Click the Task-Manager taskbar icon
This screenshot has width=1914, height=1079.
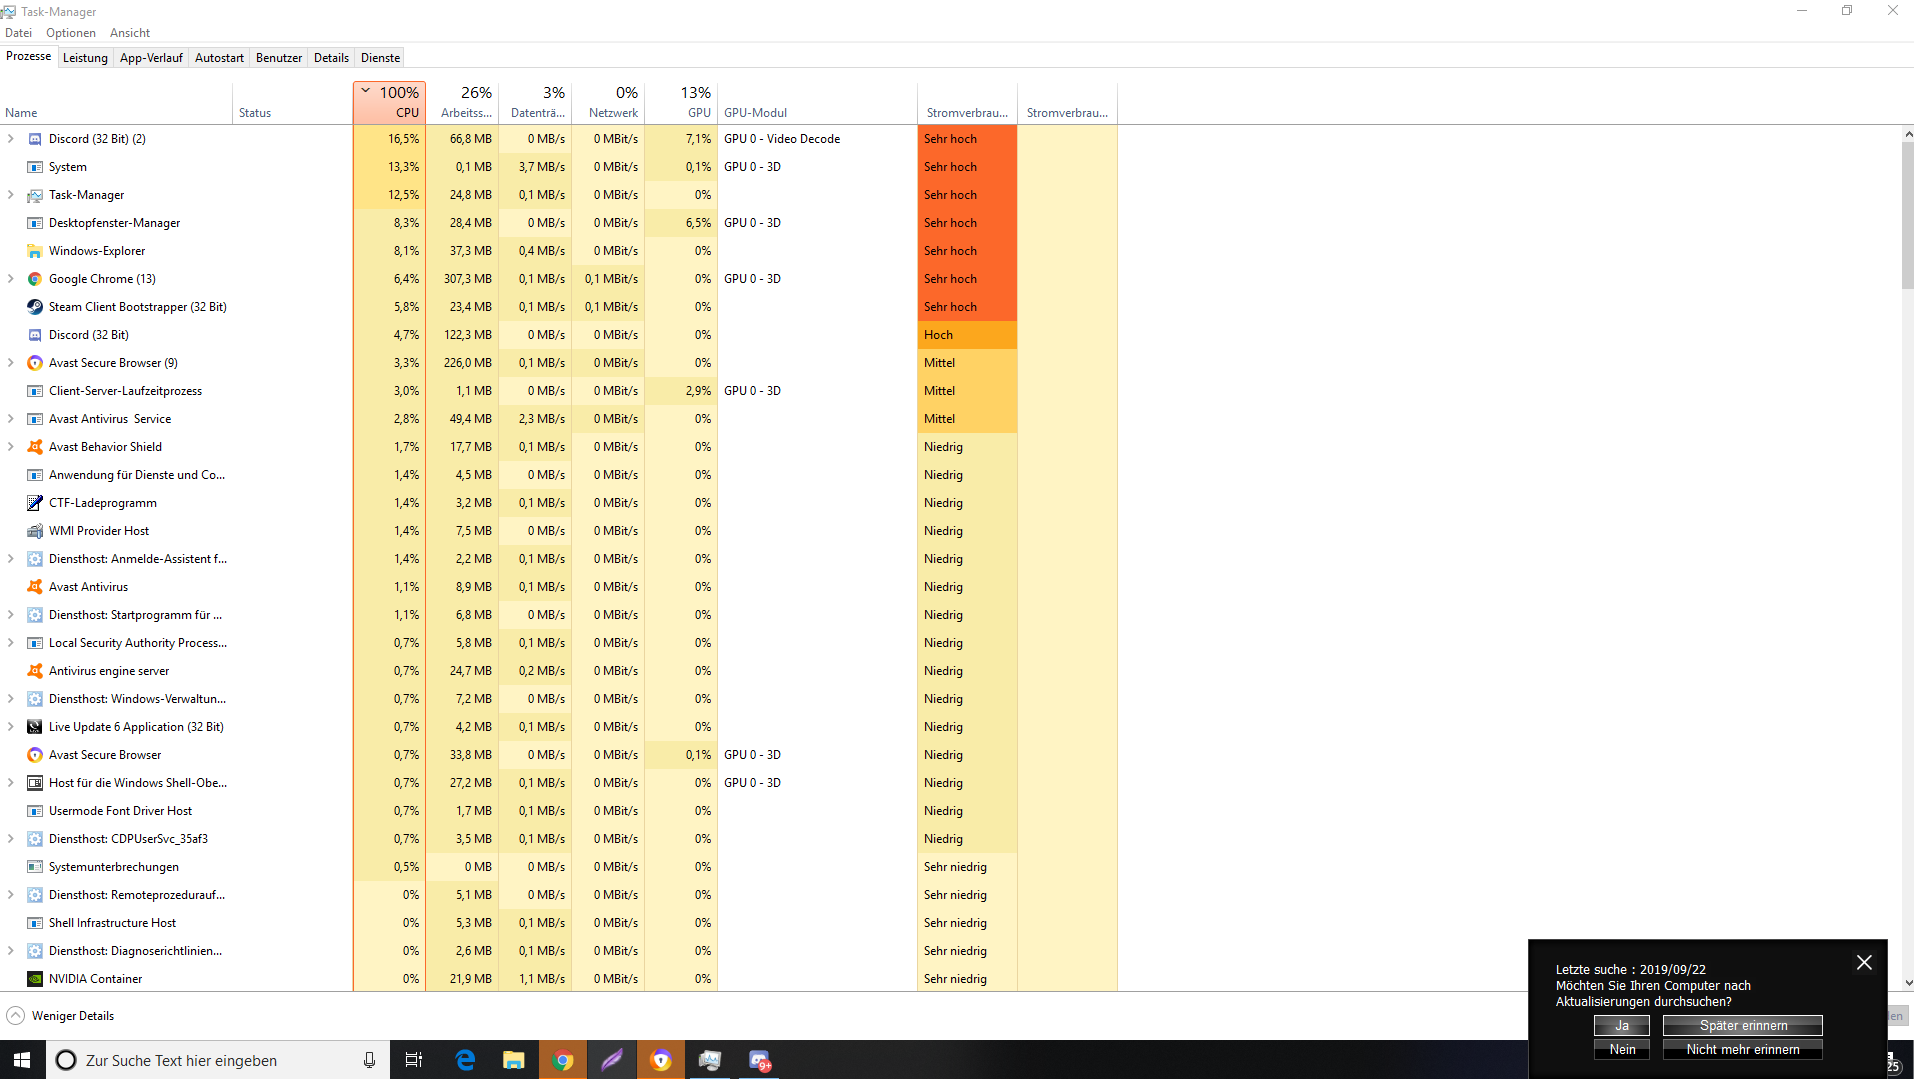click(710, 1060)
